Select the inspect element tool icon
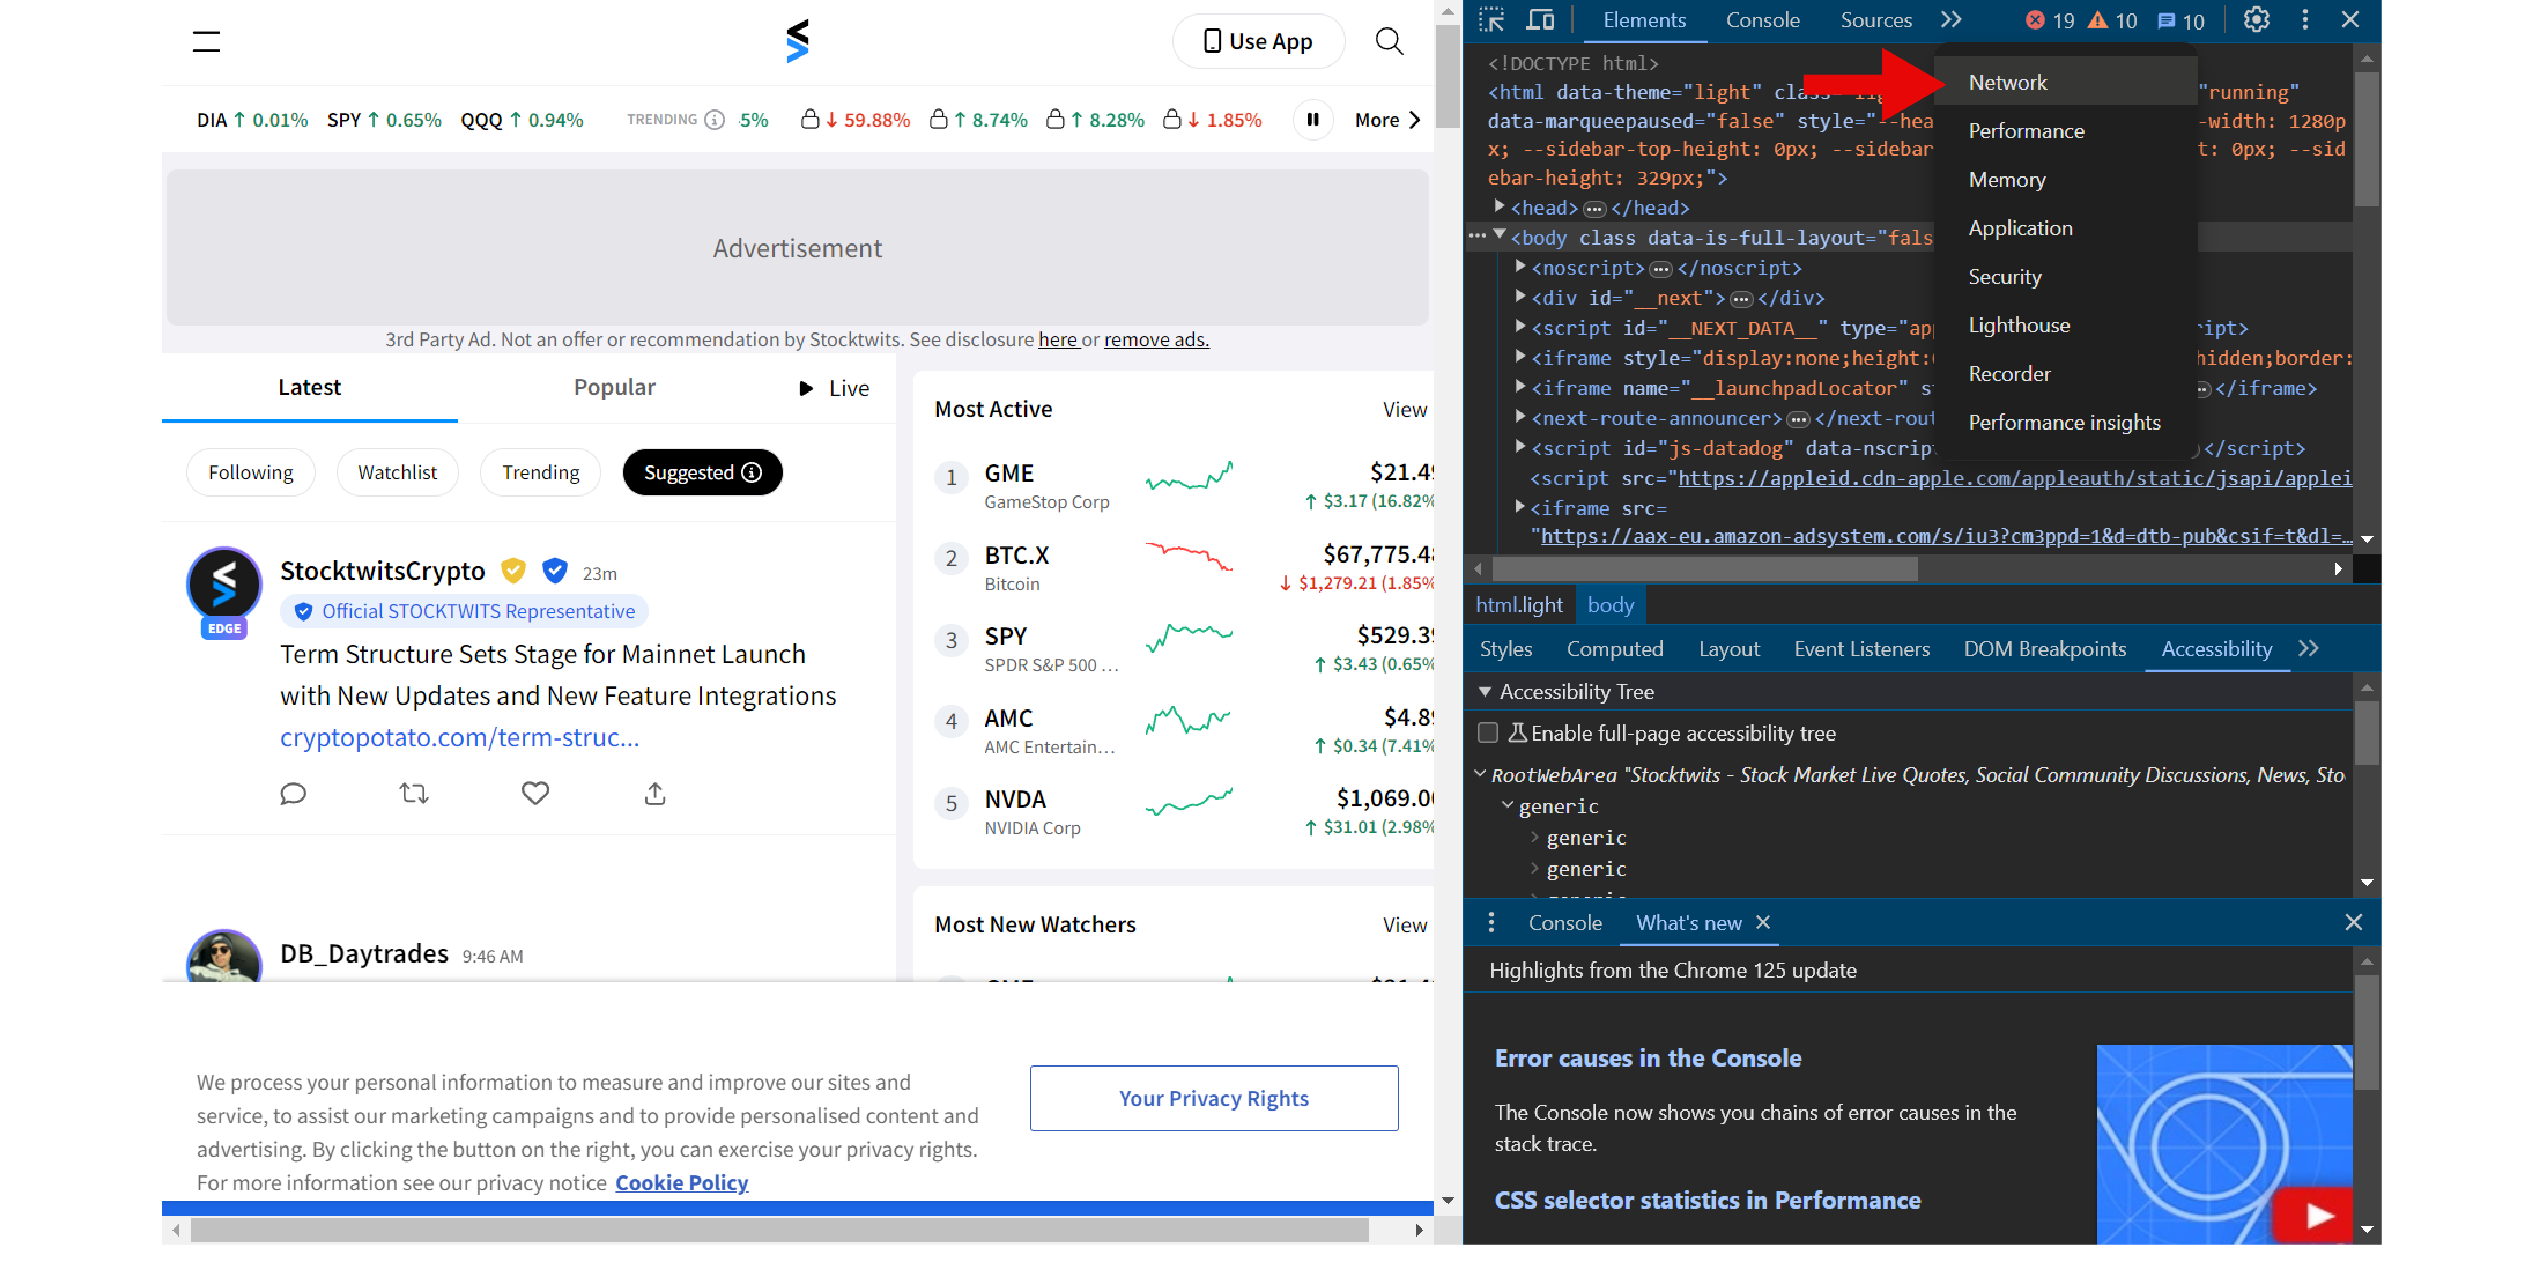The image size is (2521, 1281). point(1491,20)
